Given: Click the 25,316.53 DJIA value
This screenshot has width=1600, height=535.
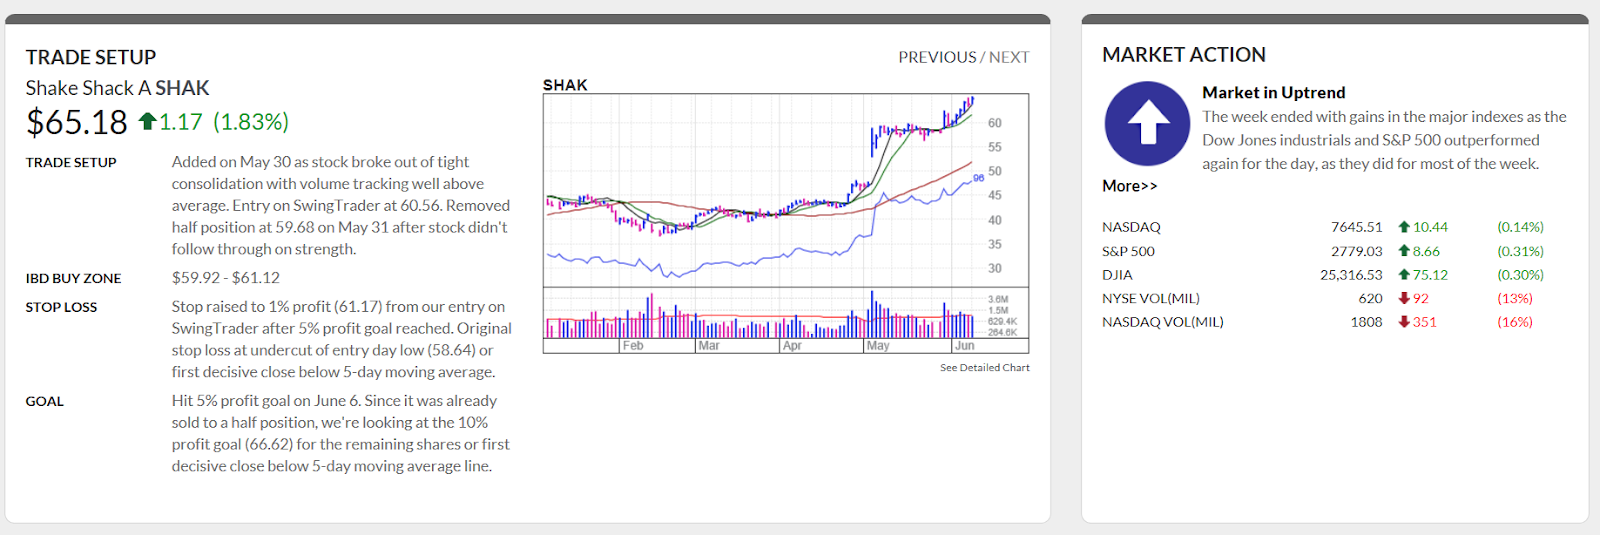Looking at the screenshot, I should pos(1351,274).
